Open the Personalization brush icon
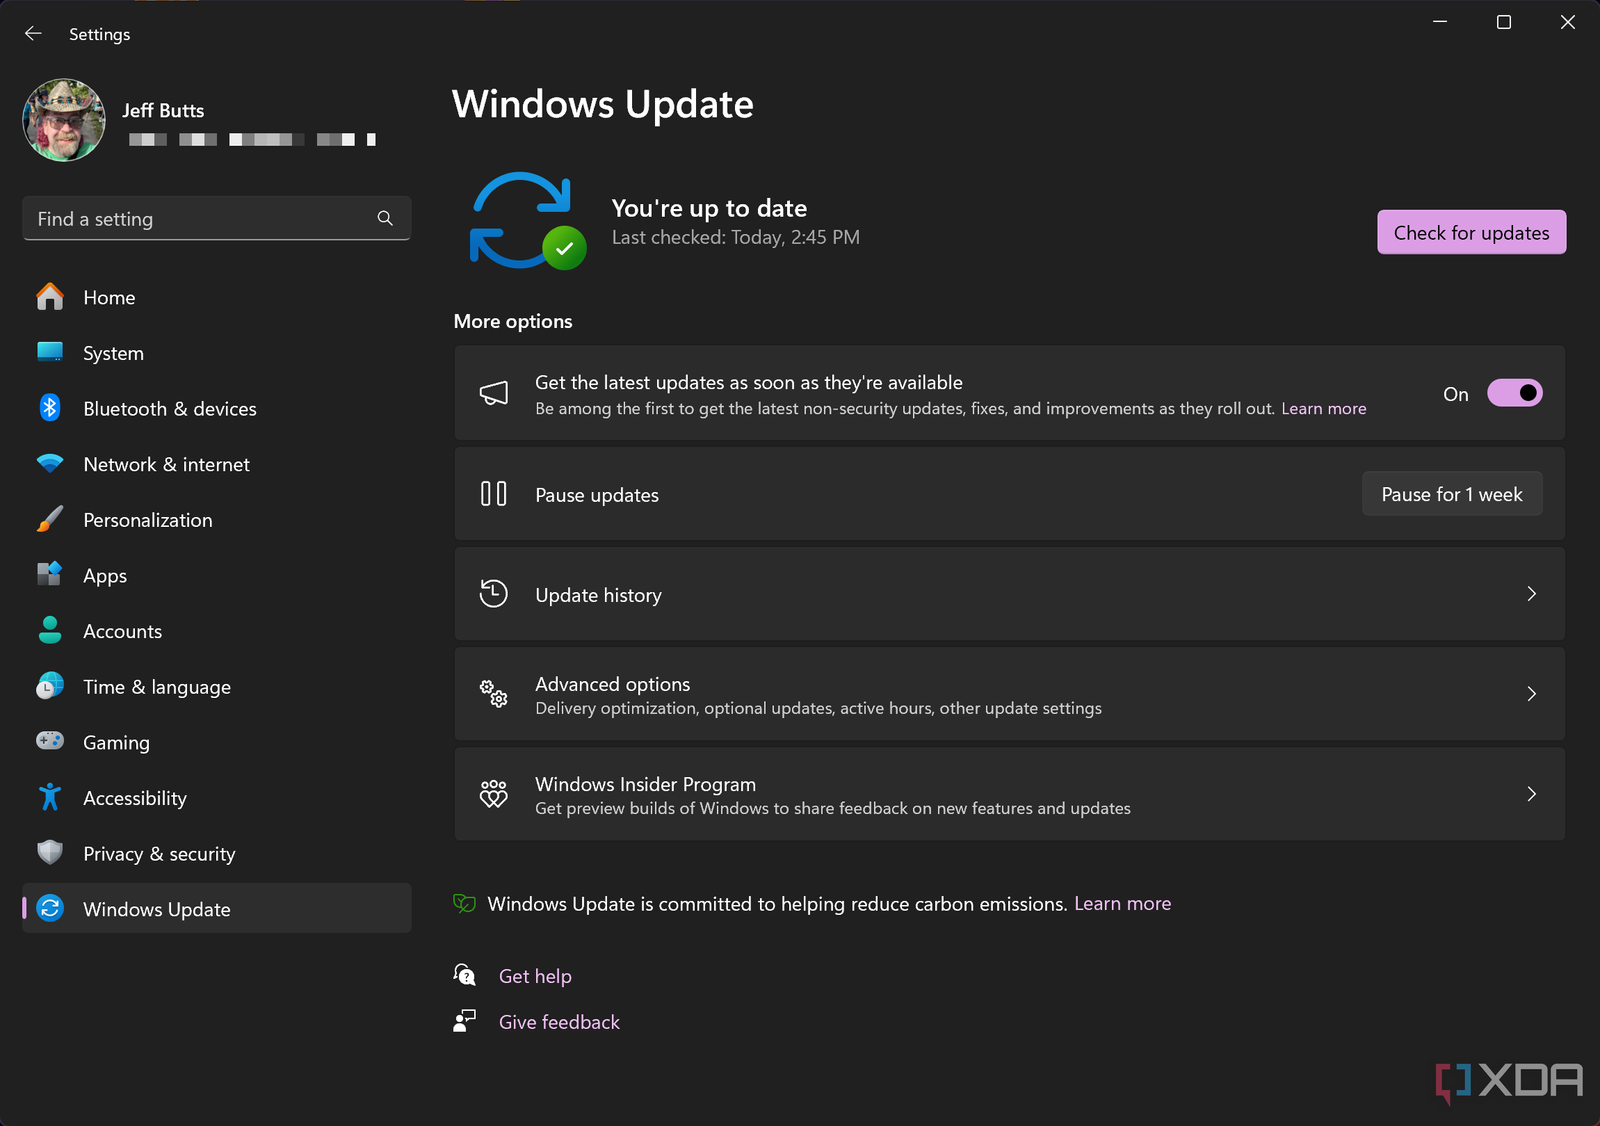 coord(49,519)
